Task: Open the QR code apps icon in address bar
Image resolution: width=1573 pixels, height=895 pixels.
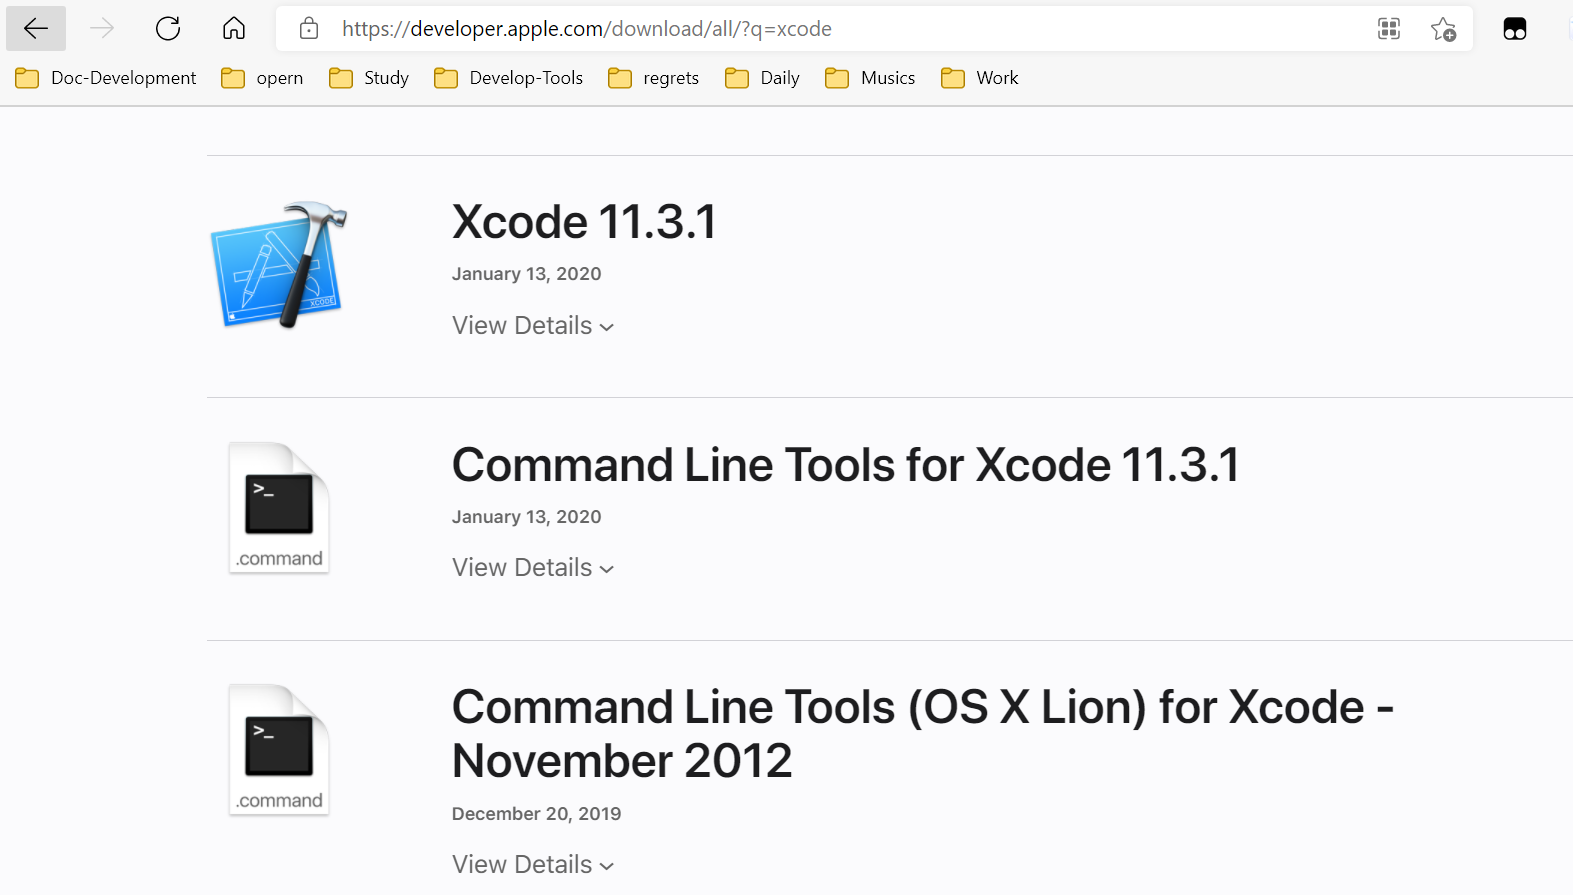Action: (x=1389, y=29)
